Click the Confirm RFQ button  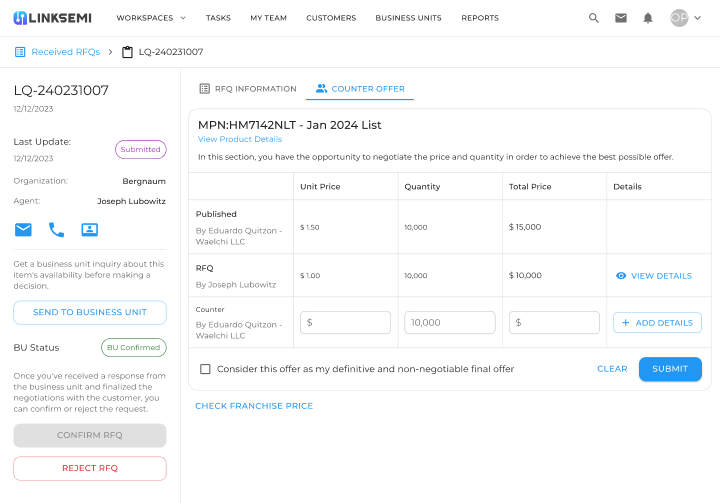(x=90, y=435)
